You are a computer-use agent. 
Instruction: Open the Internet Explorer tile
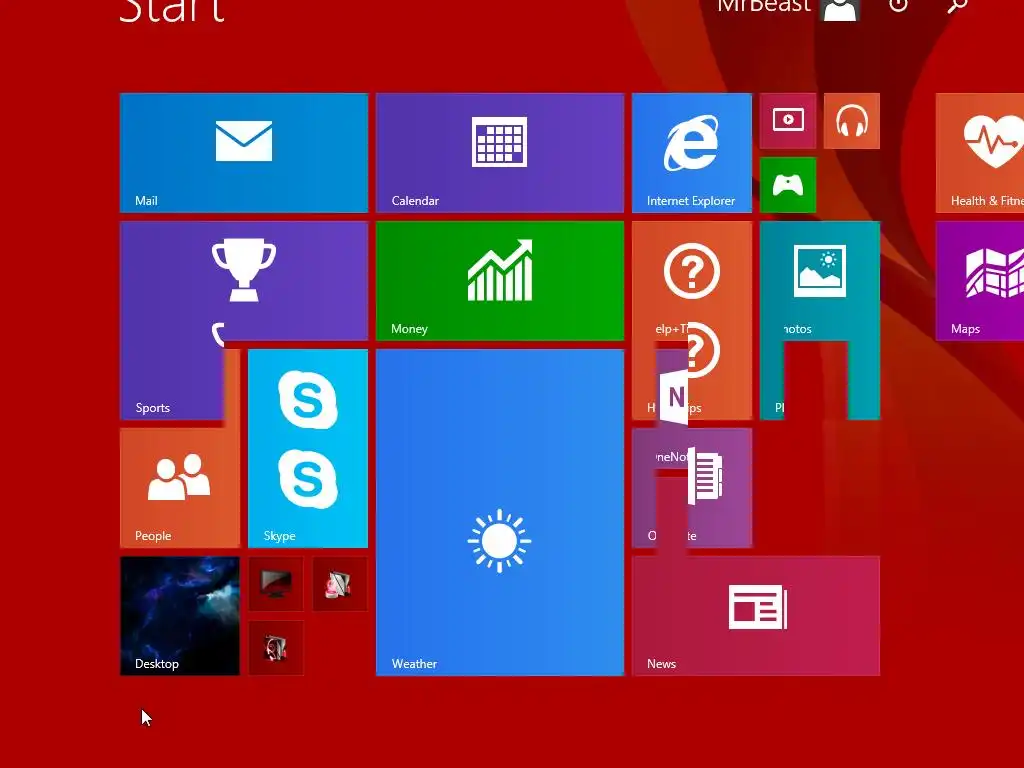692,153
